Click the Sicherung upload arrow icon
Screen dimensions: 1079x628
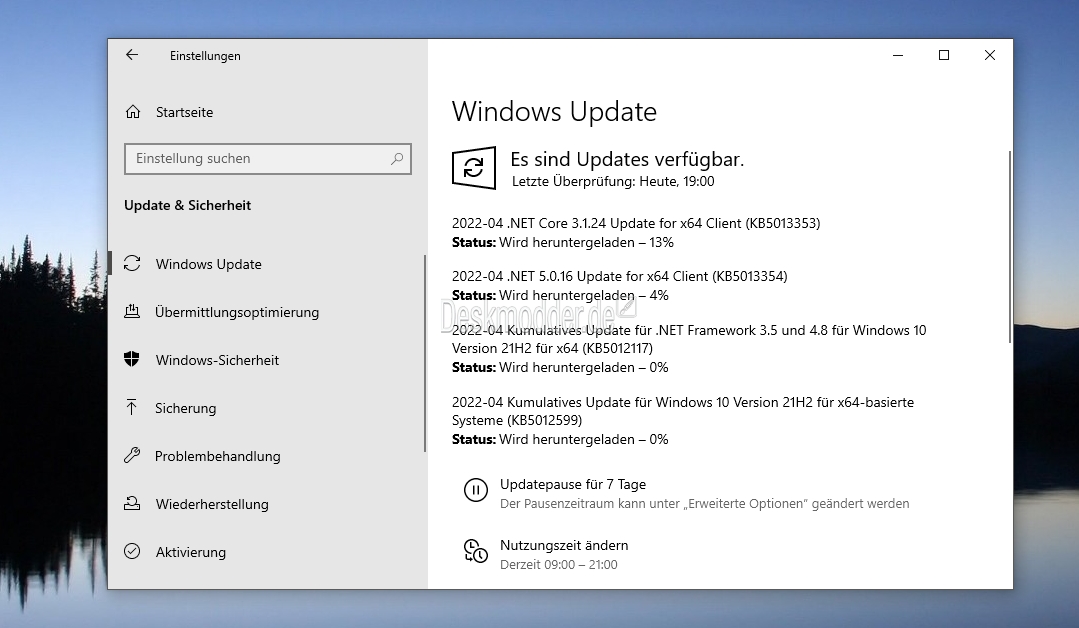tap(132, 408)
